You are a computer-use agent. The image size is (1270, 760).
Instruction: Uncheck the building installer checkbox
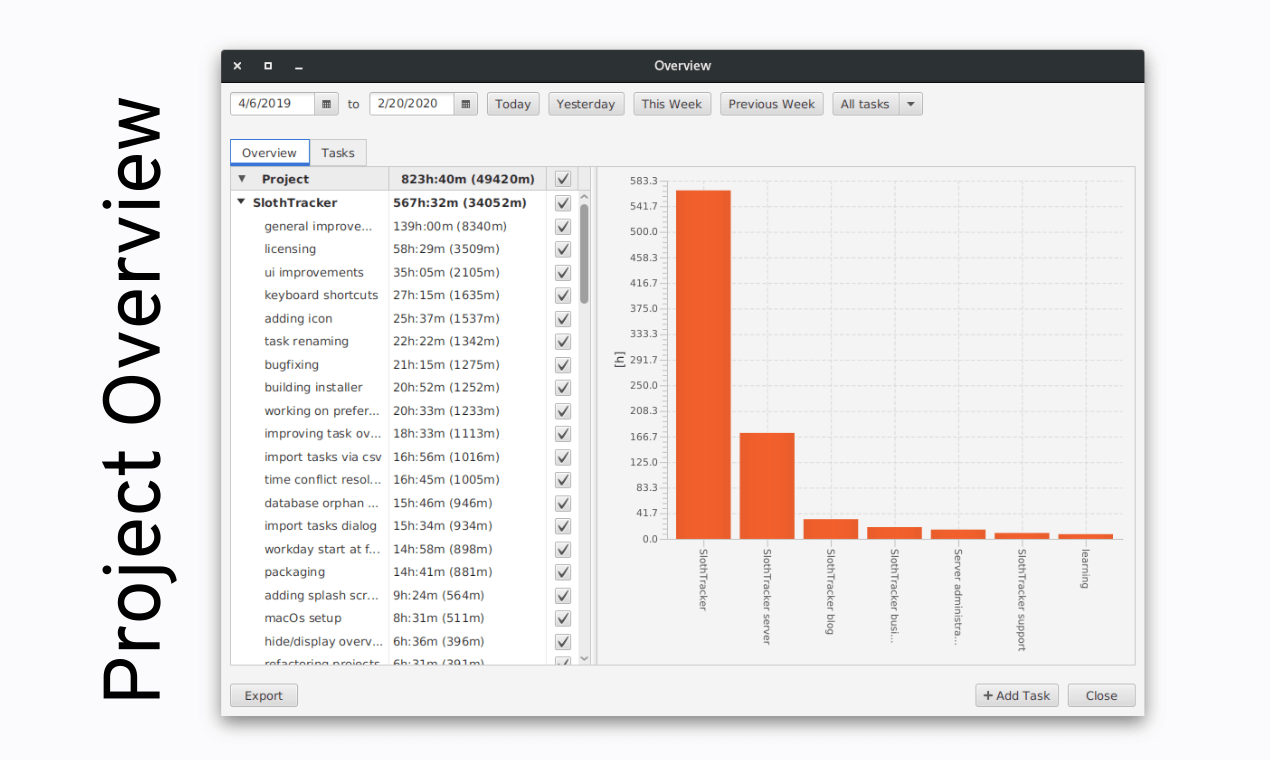click(x=563, y=388)
